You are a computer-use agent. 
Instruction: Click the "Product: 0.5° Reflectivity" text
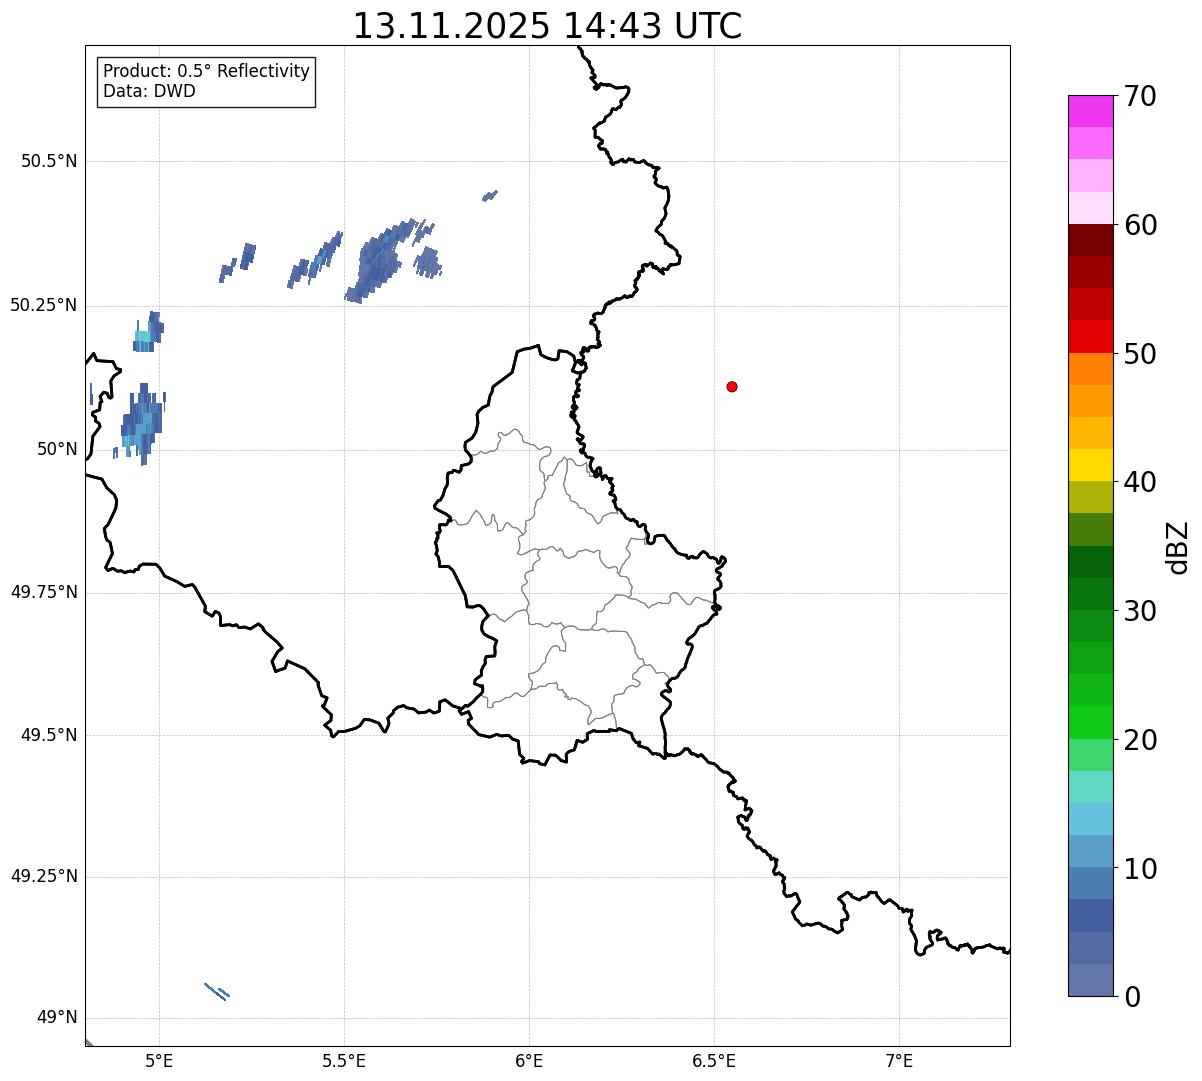pos(206,72)
